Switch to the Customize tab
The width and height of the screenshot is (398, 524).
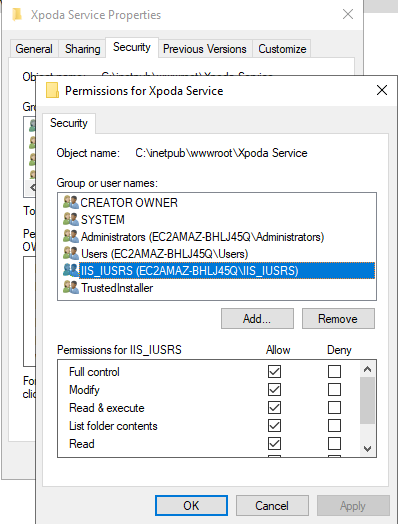282,49
